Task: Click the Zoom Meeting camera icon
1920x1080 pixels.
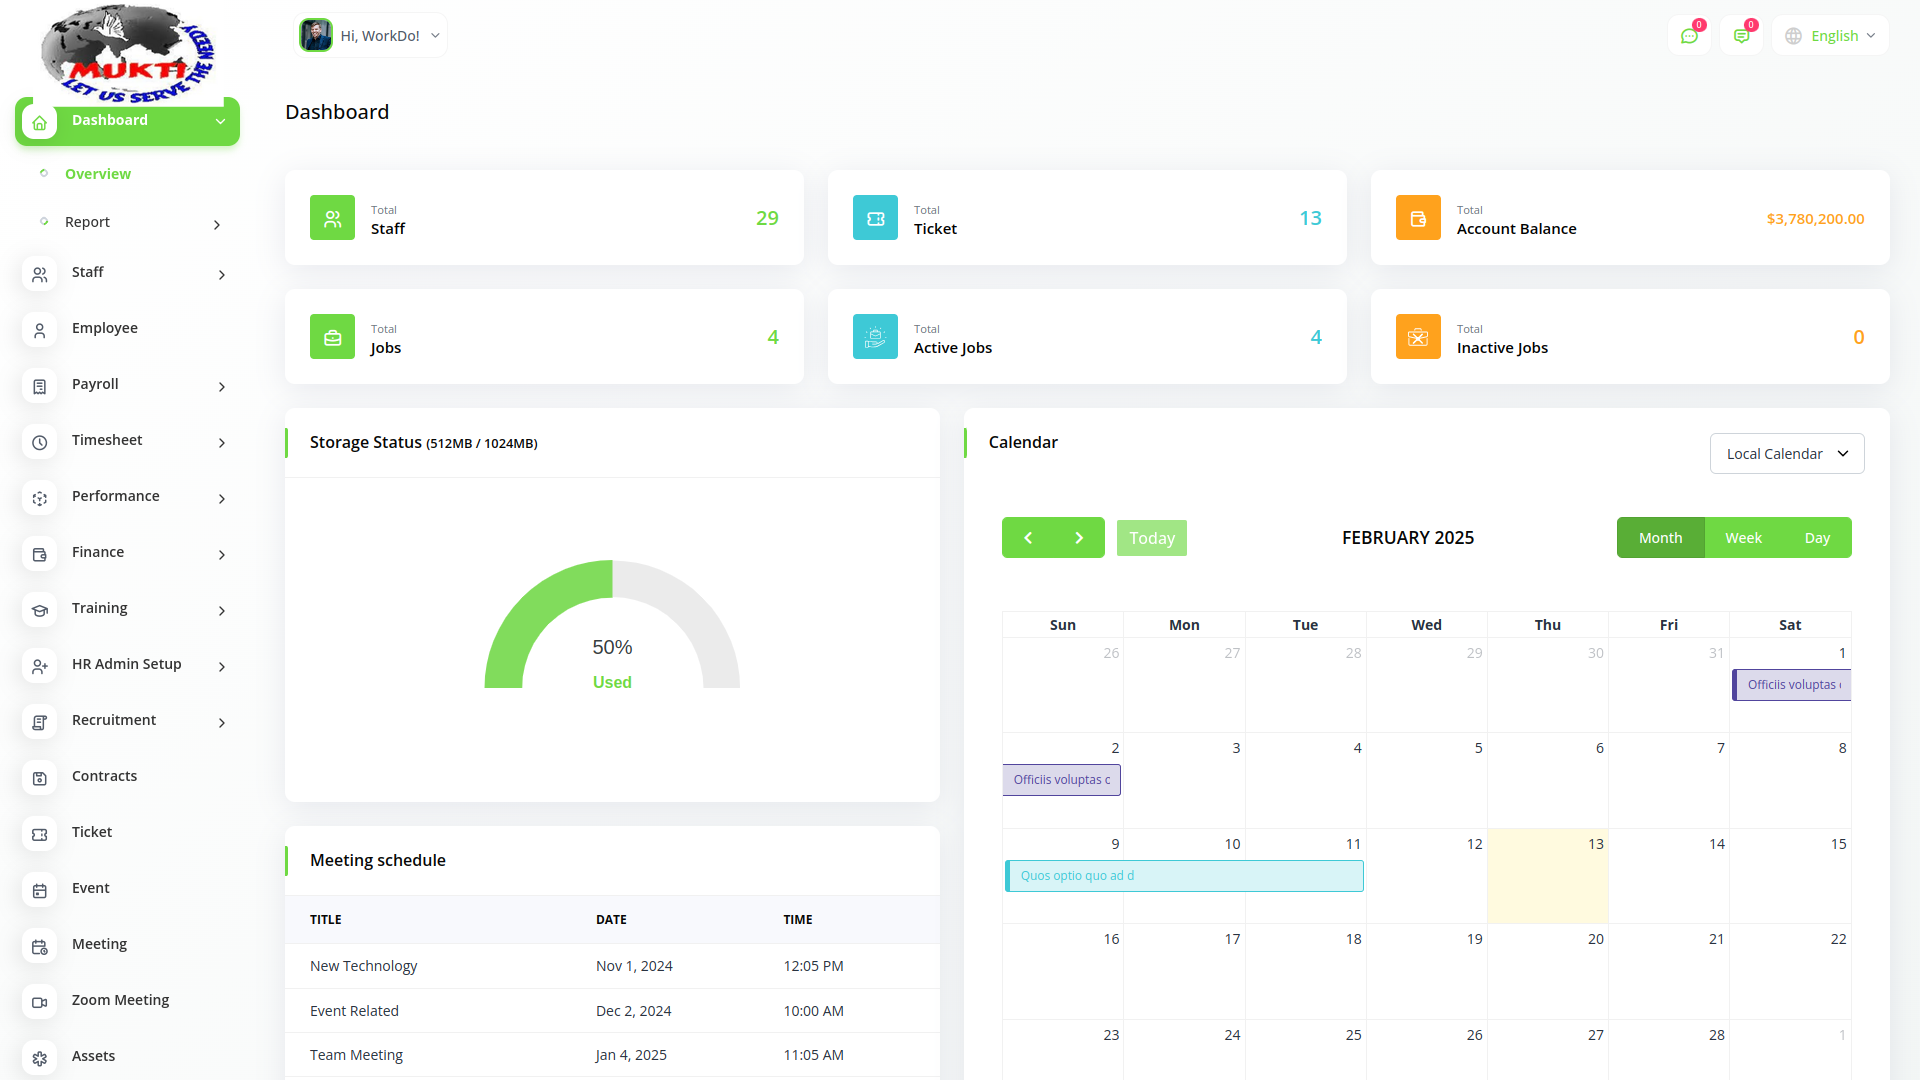Action: pyautogui.click(x=39, y=1002)
